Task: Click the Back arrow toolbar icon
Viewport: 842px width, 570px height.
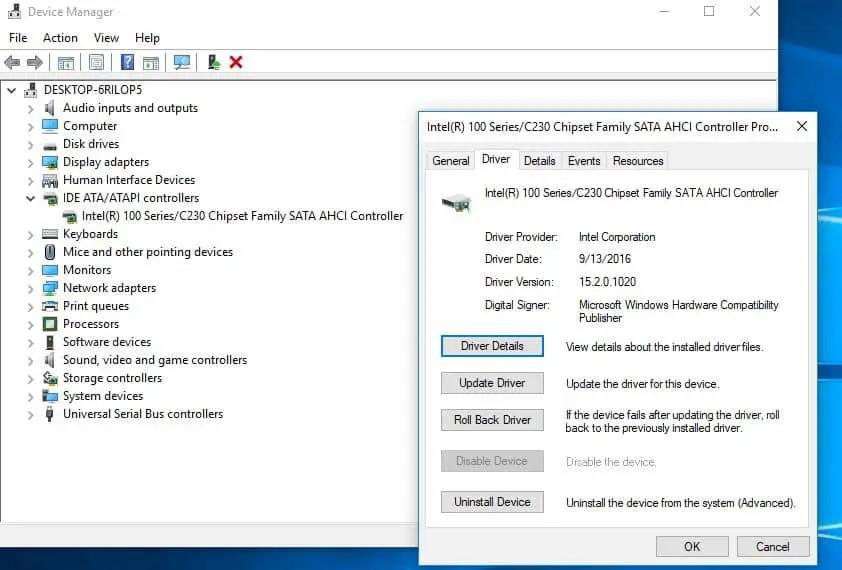Action: (x=12, y=63)
